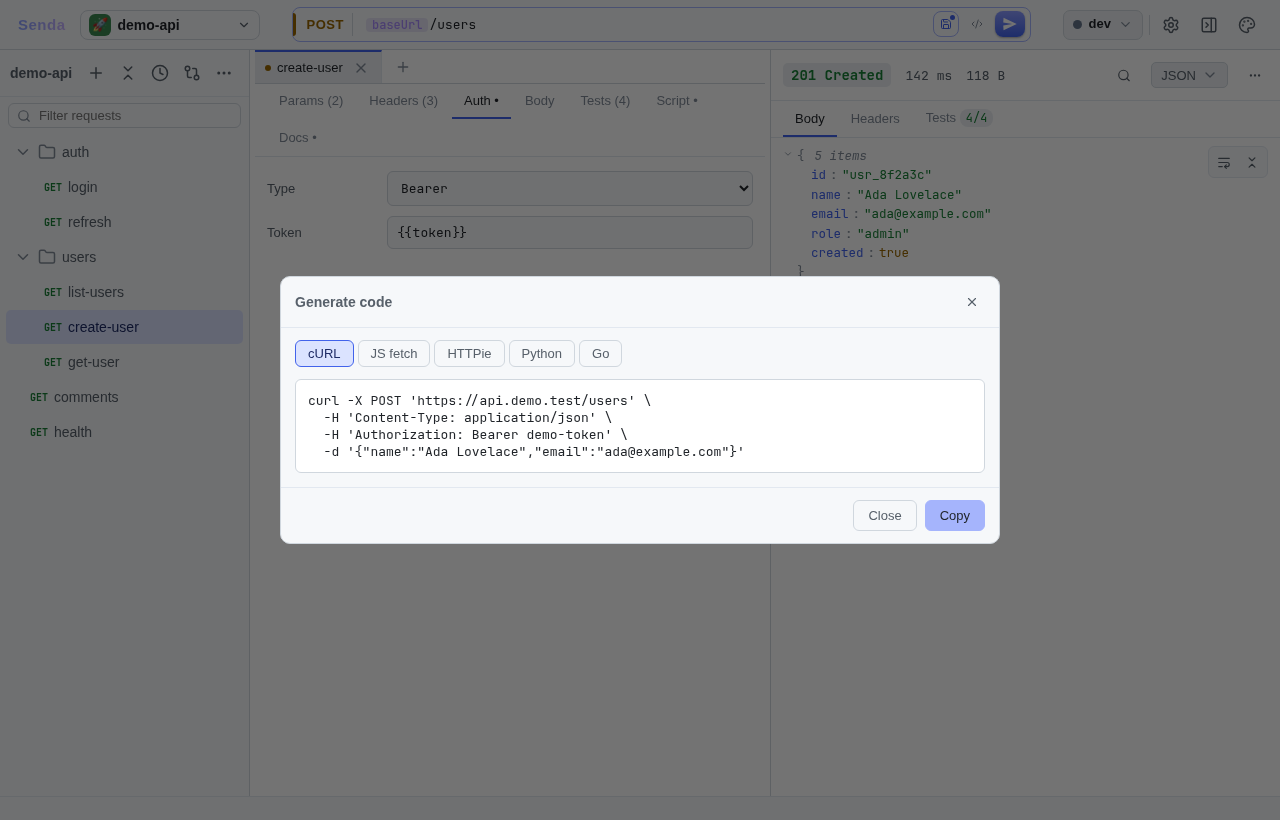Collapse the auth folder chevron

[23, 152]
